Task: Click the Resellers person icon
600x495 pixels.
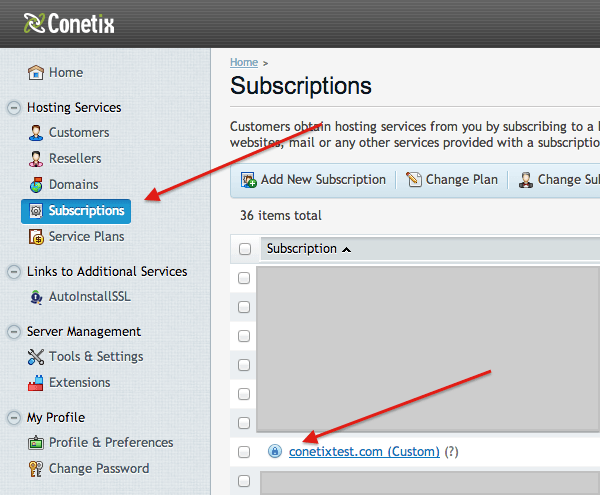Action: click(x=36, y=158)
